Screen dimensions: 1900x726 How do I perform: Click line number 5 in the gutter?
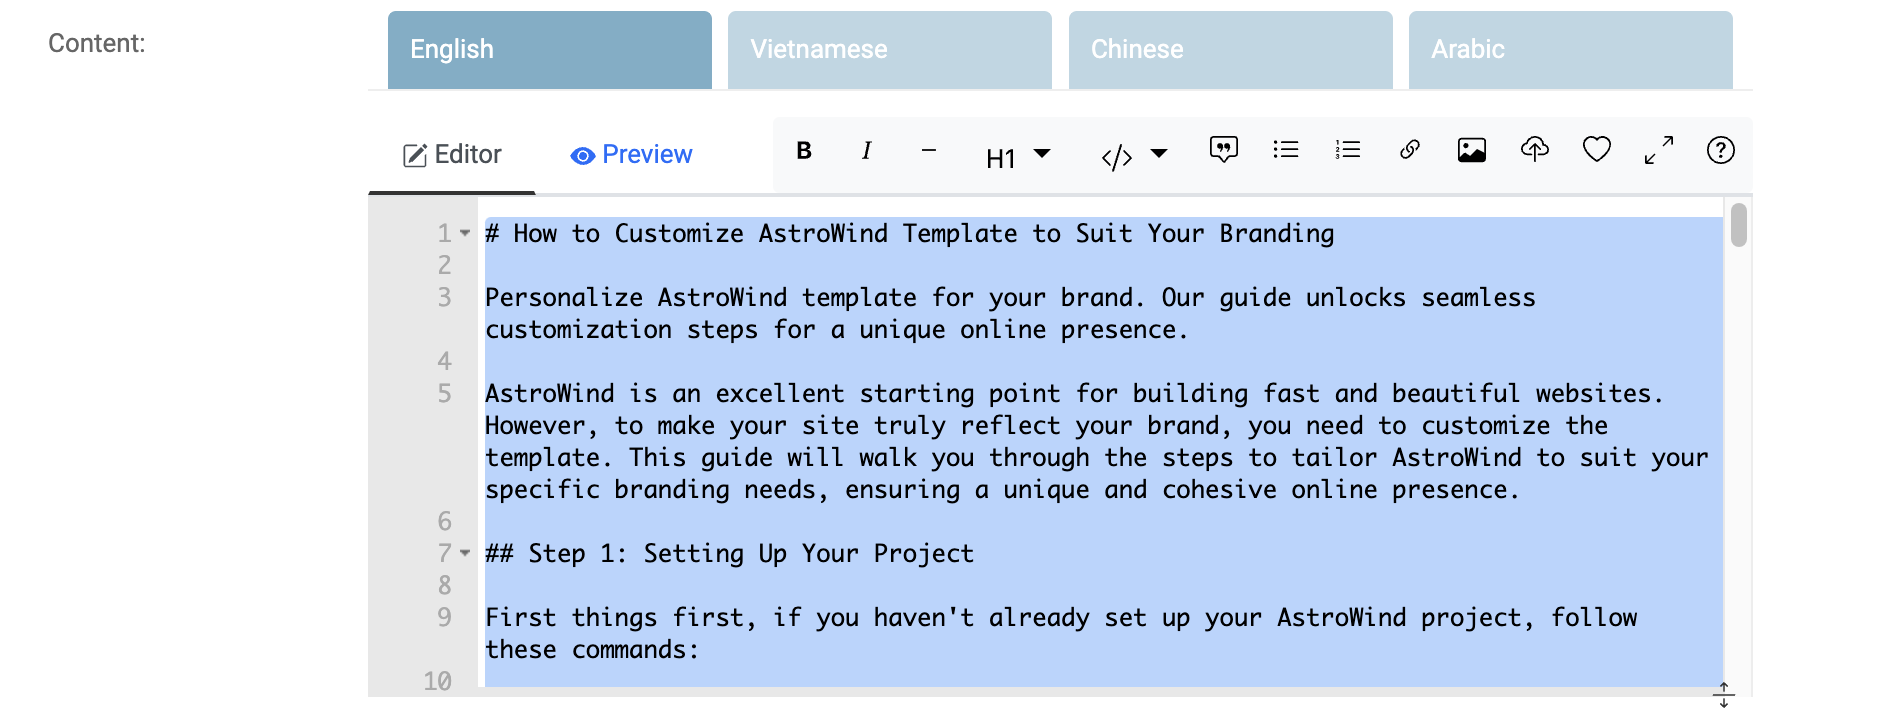[x=445, y=394]
